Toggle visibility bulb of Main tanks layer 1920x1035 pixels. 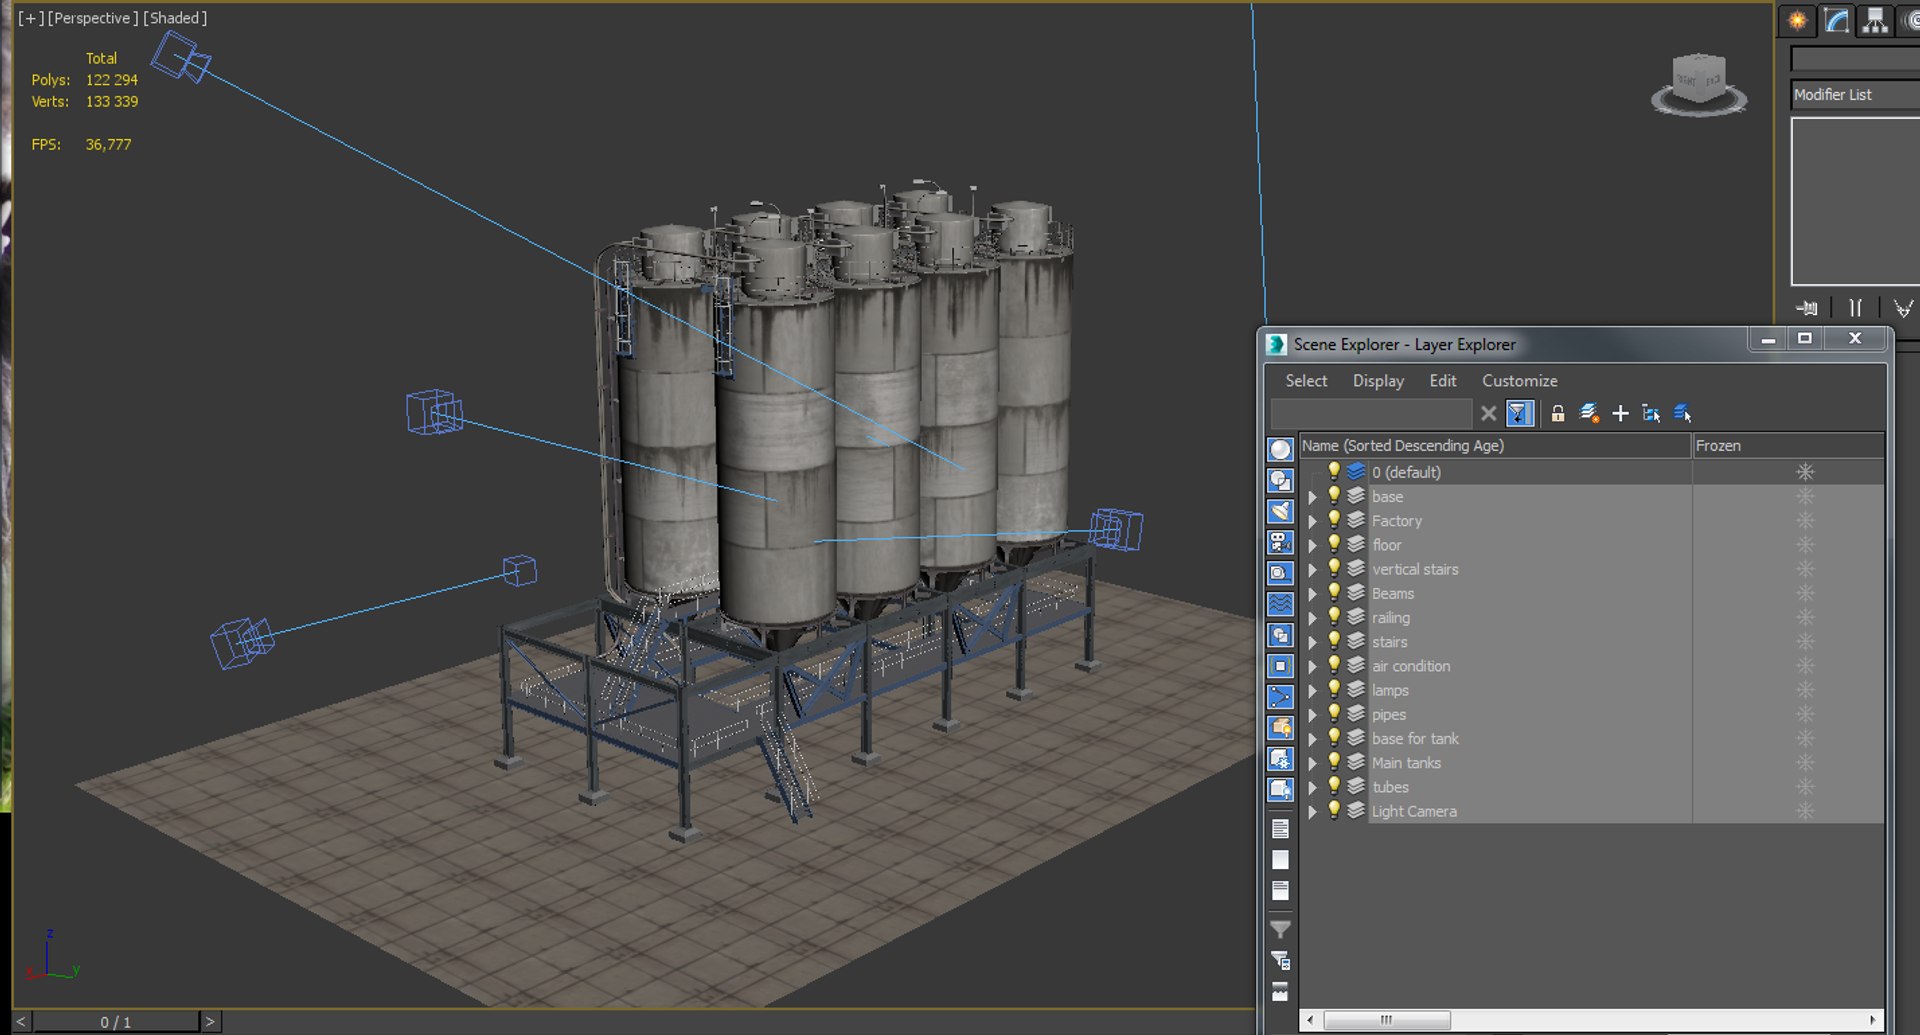pyautogui.click(x=1333, y=762)
